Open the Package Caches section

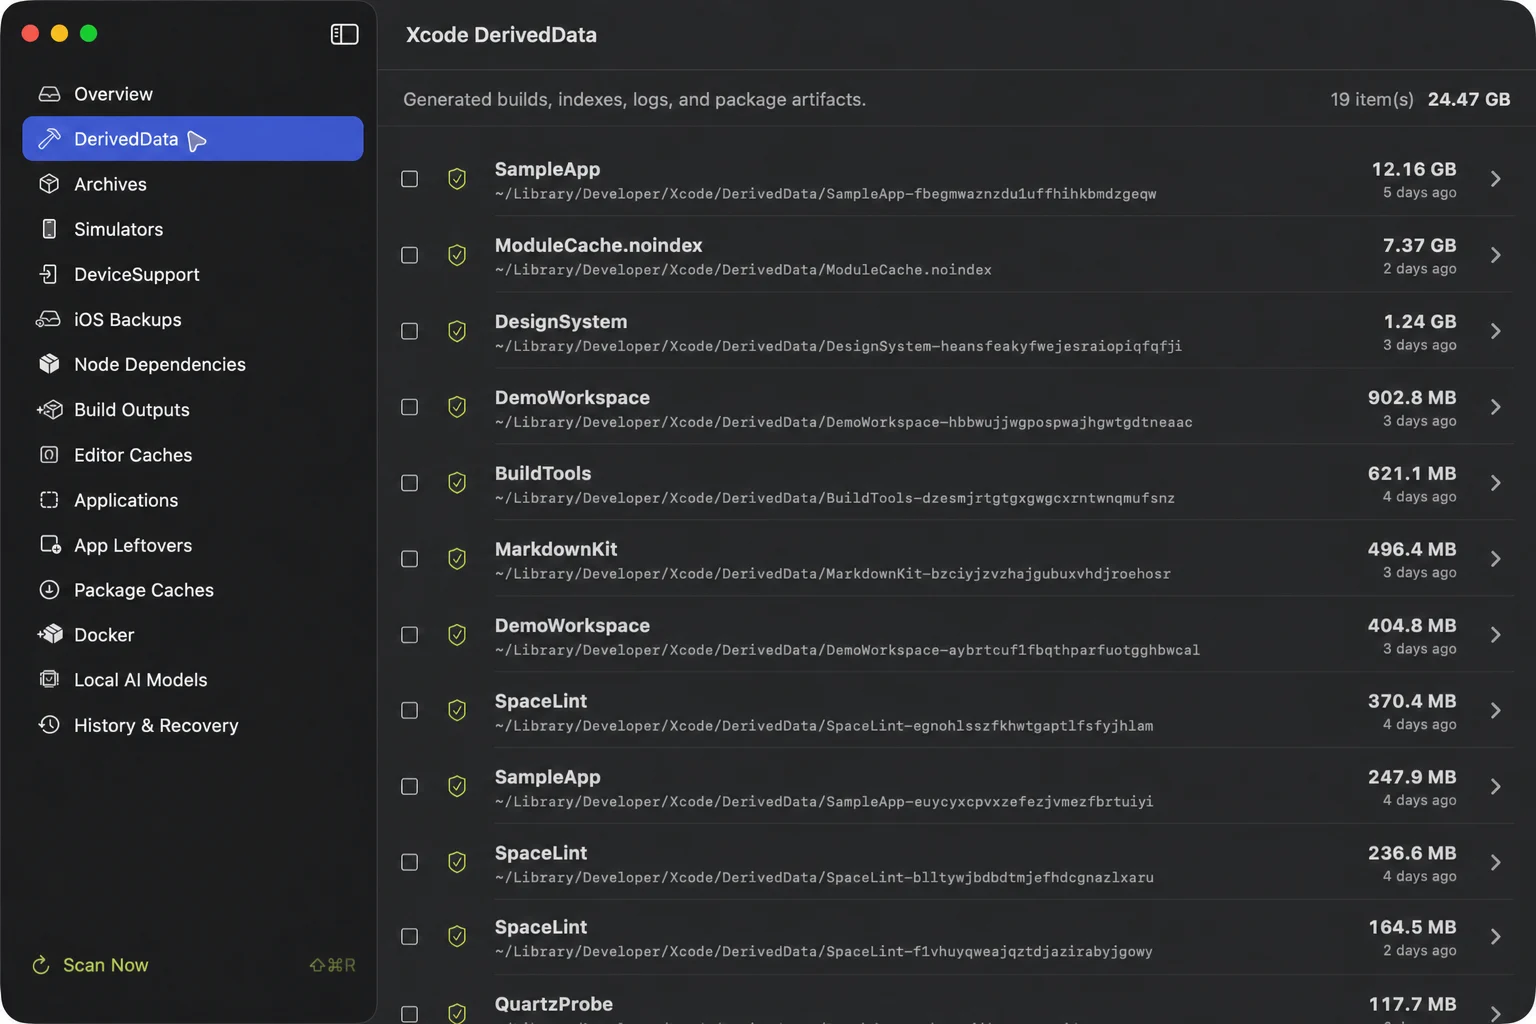[193, 590]
